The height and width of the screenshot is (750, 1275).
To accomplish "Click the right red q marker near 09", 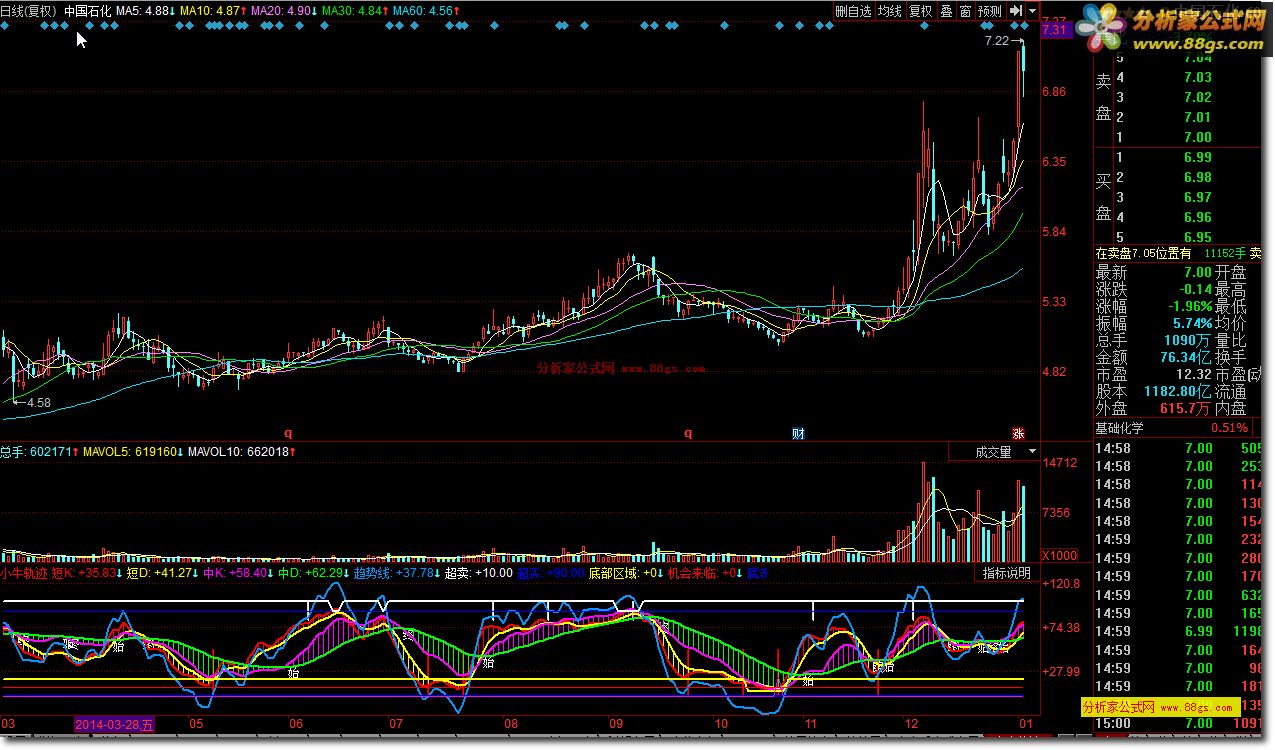I will coord(688,434).
